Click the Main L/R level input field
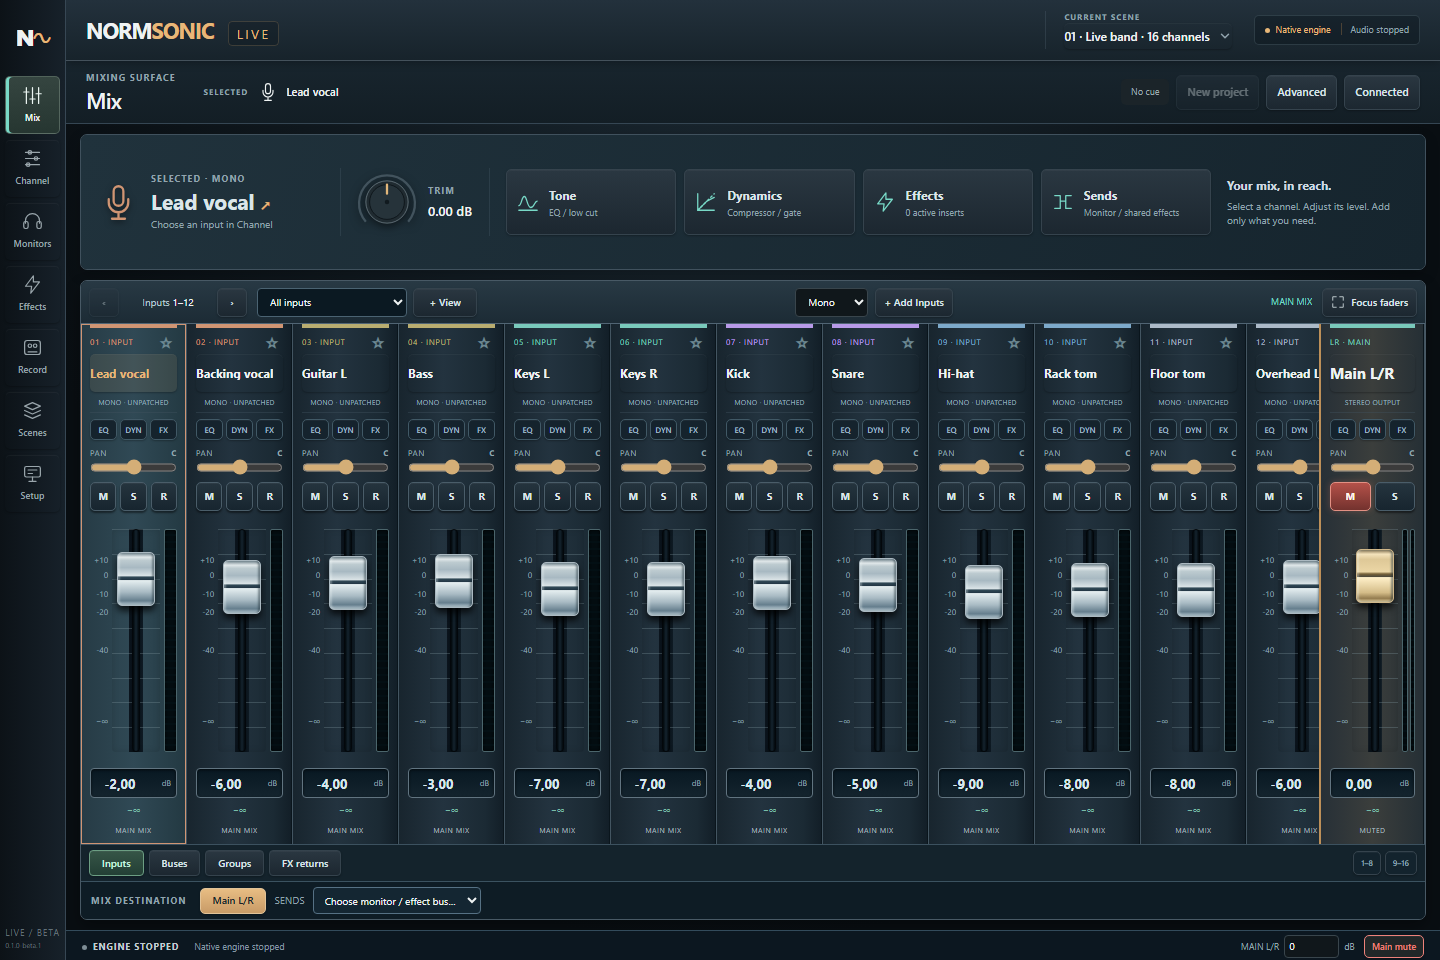 (1373, 784)
